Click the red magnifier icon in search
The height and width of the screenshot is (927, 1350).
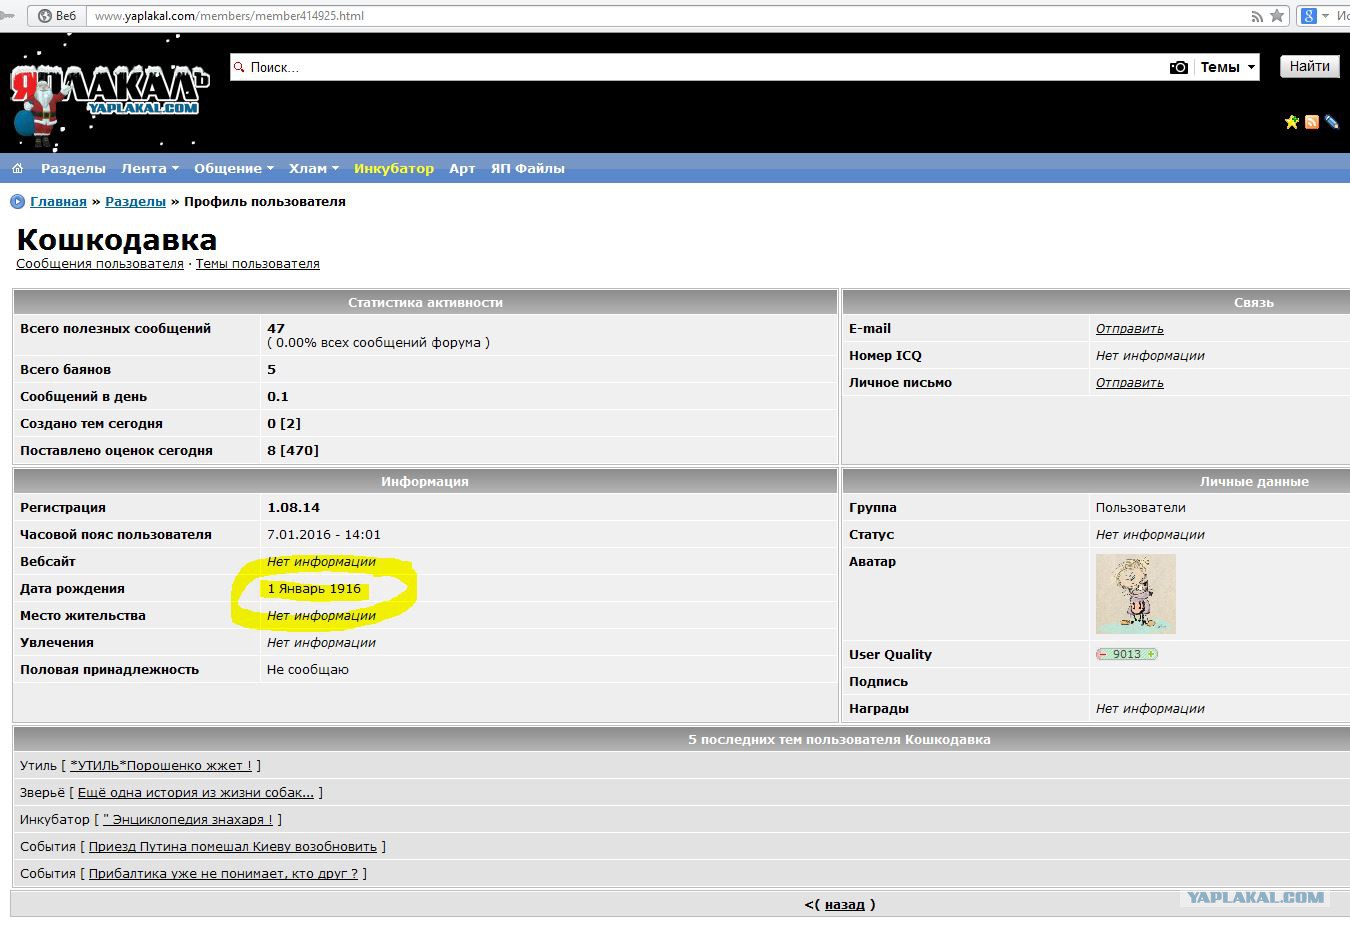pyautogui.click(x=239, y=67)
